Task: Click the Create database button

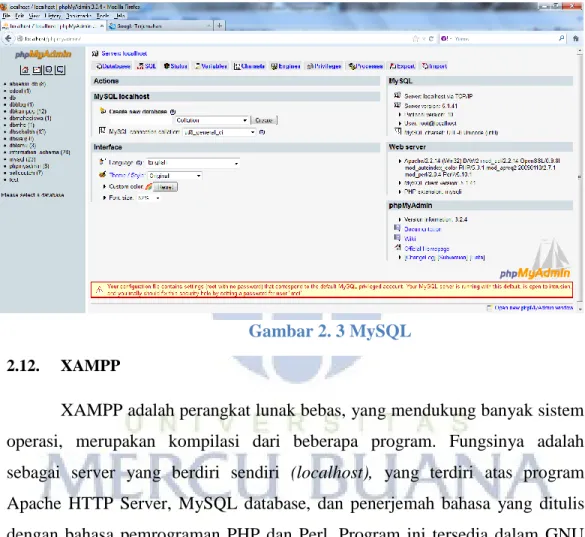Action: 264,121
